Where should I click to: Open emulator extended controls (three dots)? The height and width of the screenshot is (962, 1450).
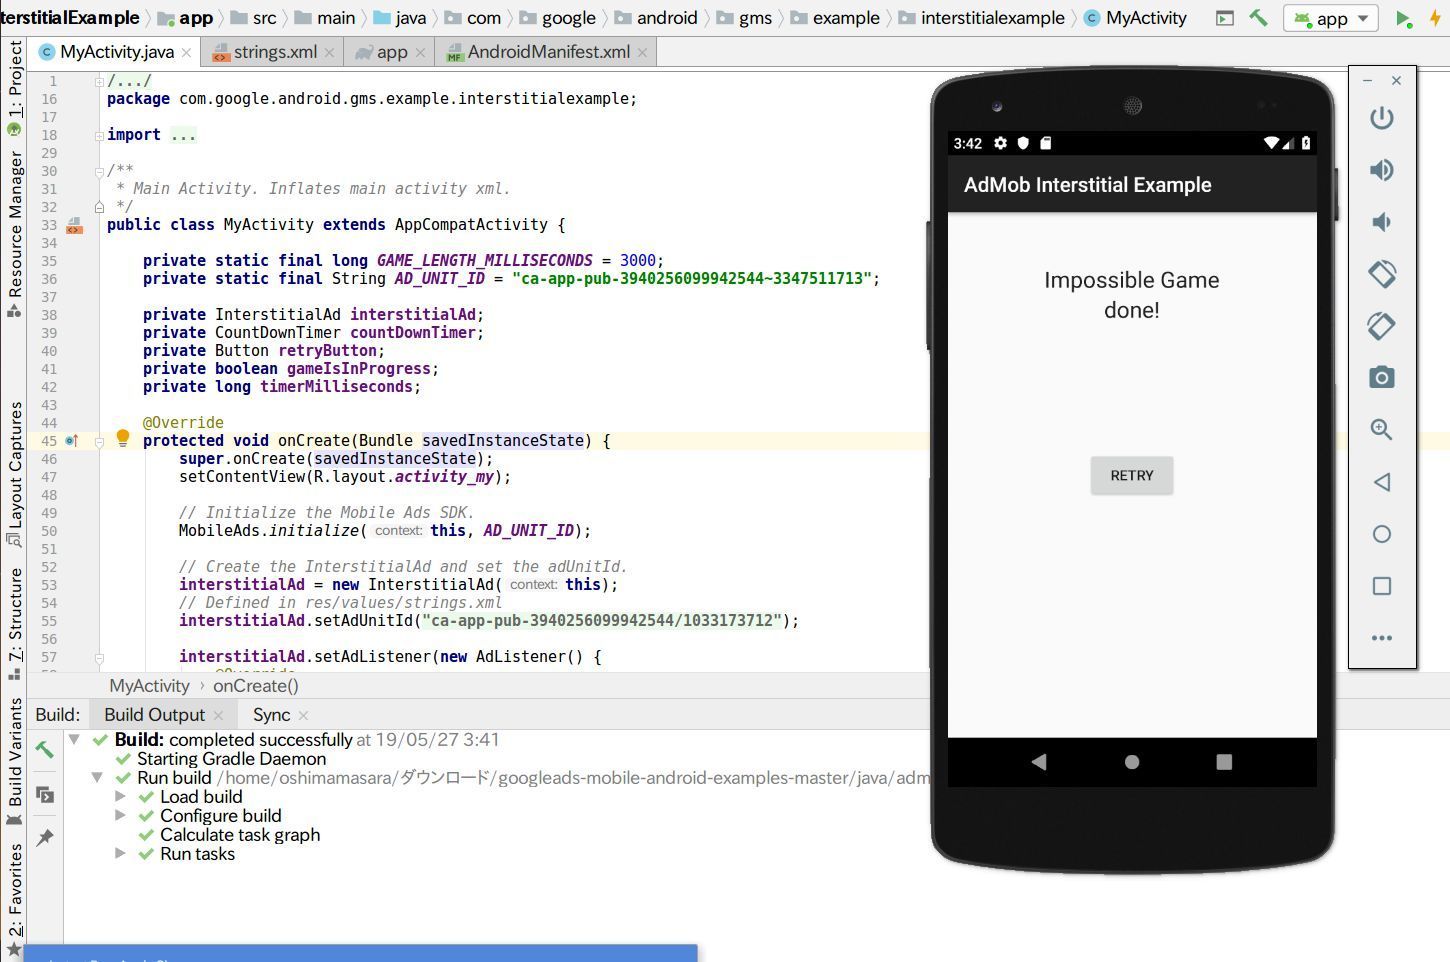pos(1381,638)
